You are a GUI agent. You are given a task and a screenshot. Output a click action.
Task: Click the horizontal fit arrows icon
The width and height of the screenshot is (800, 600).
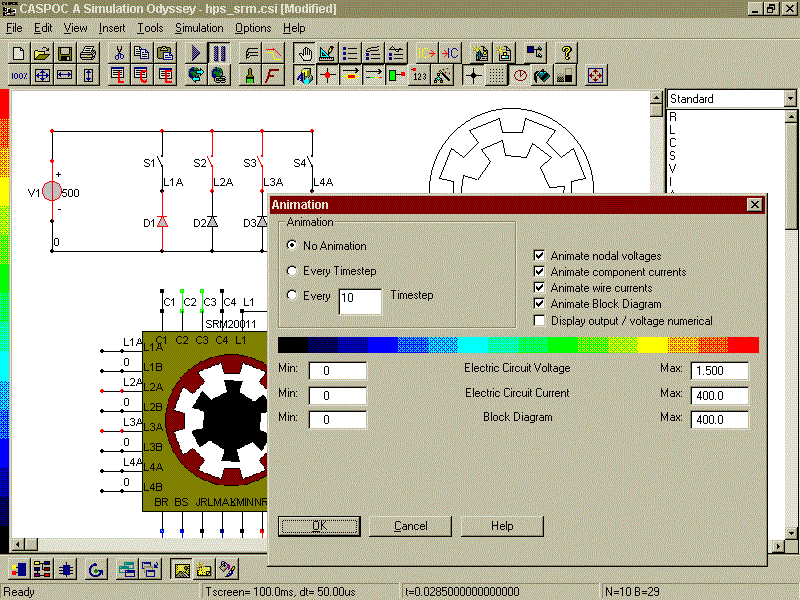65,76
